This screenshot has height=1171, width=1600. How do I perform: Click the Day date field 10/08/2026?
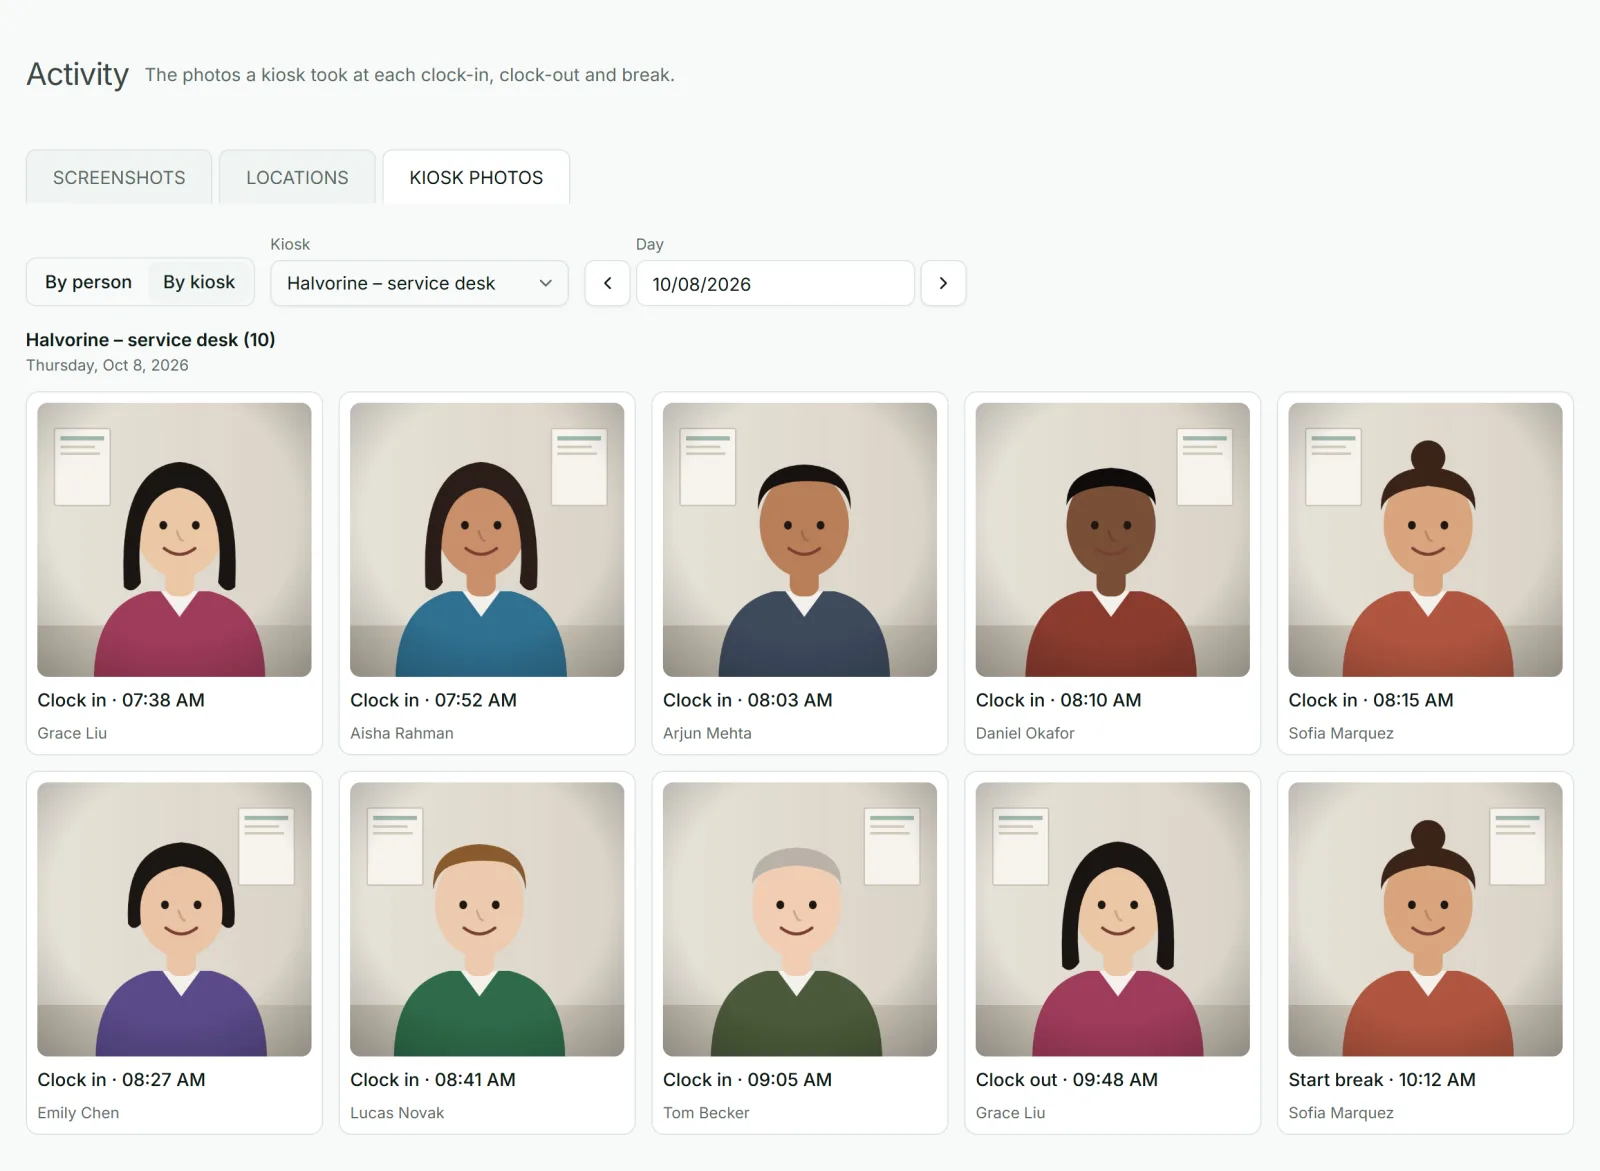coord(775,283)
